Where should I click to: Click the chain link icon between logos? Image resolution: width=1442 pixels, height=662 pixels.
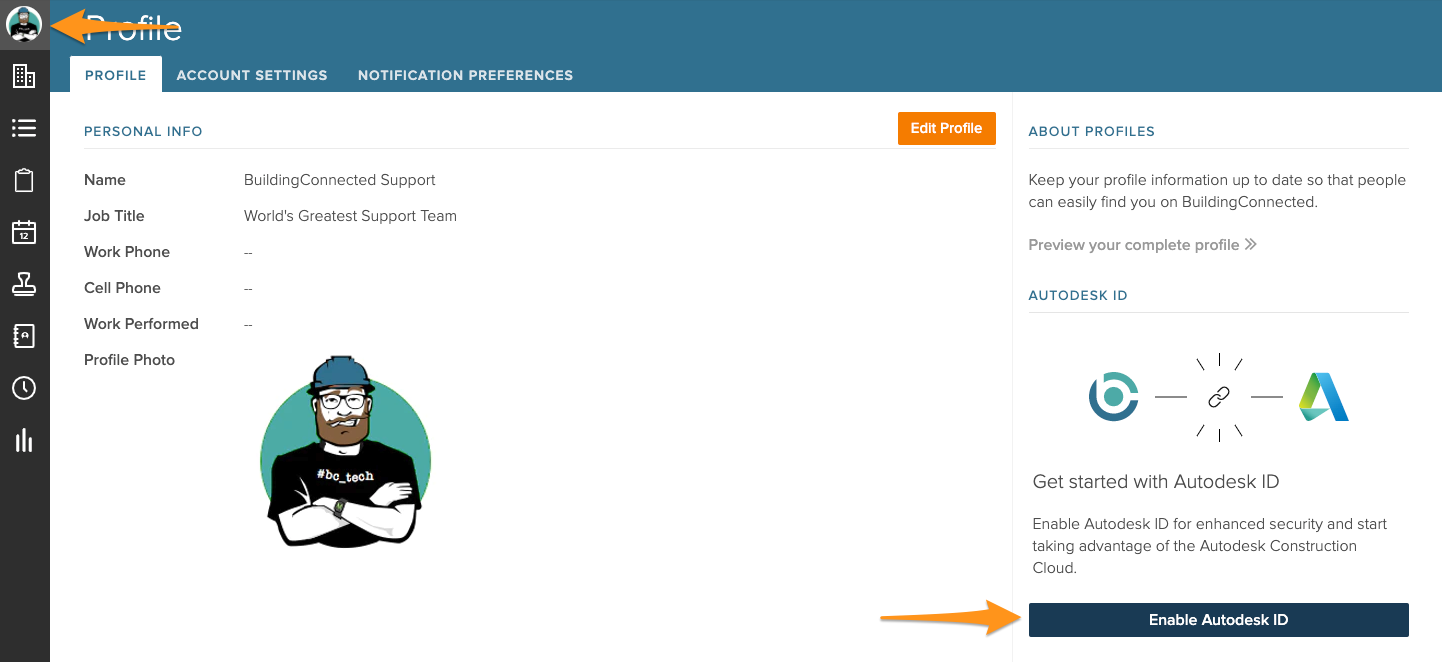click(x=1218, y=397)
